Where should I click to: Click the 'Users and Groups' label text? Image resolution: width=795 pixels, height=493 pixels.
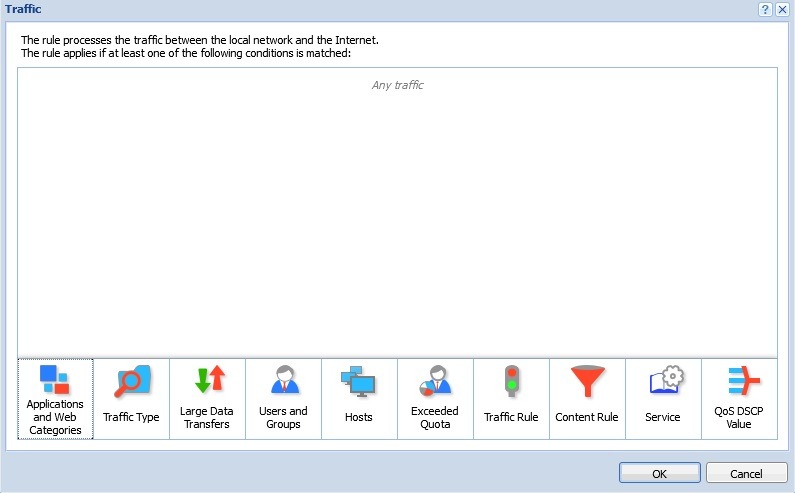coord(284,417)
